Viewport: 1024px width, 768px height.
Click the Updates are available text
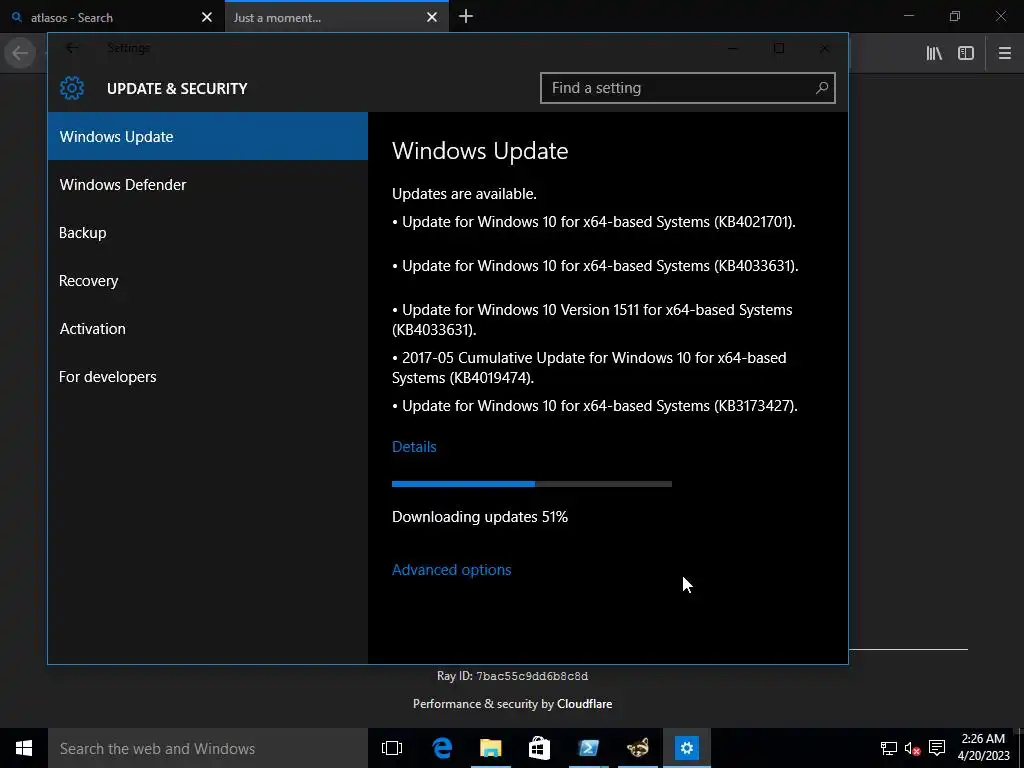point(464,194)
